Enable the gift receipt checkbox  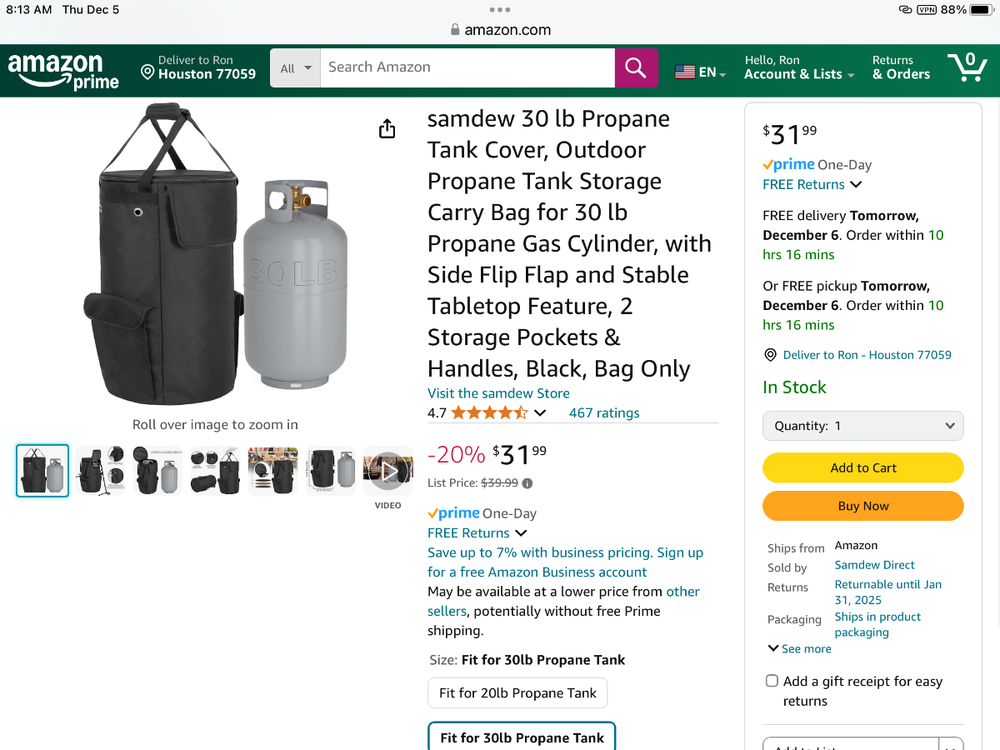click(772, 681)
